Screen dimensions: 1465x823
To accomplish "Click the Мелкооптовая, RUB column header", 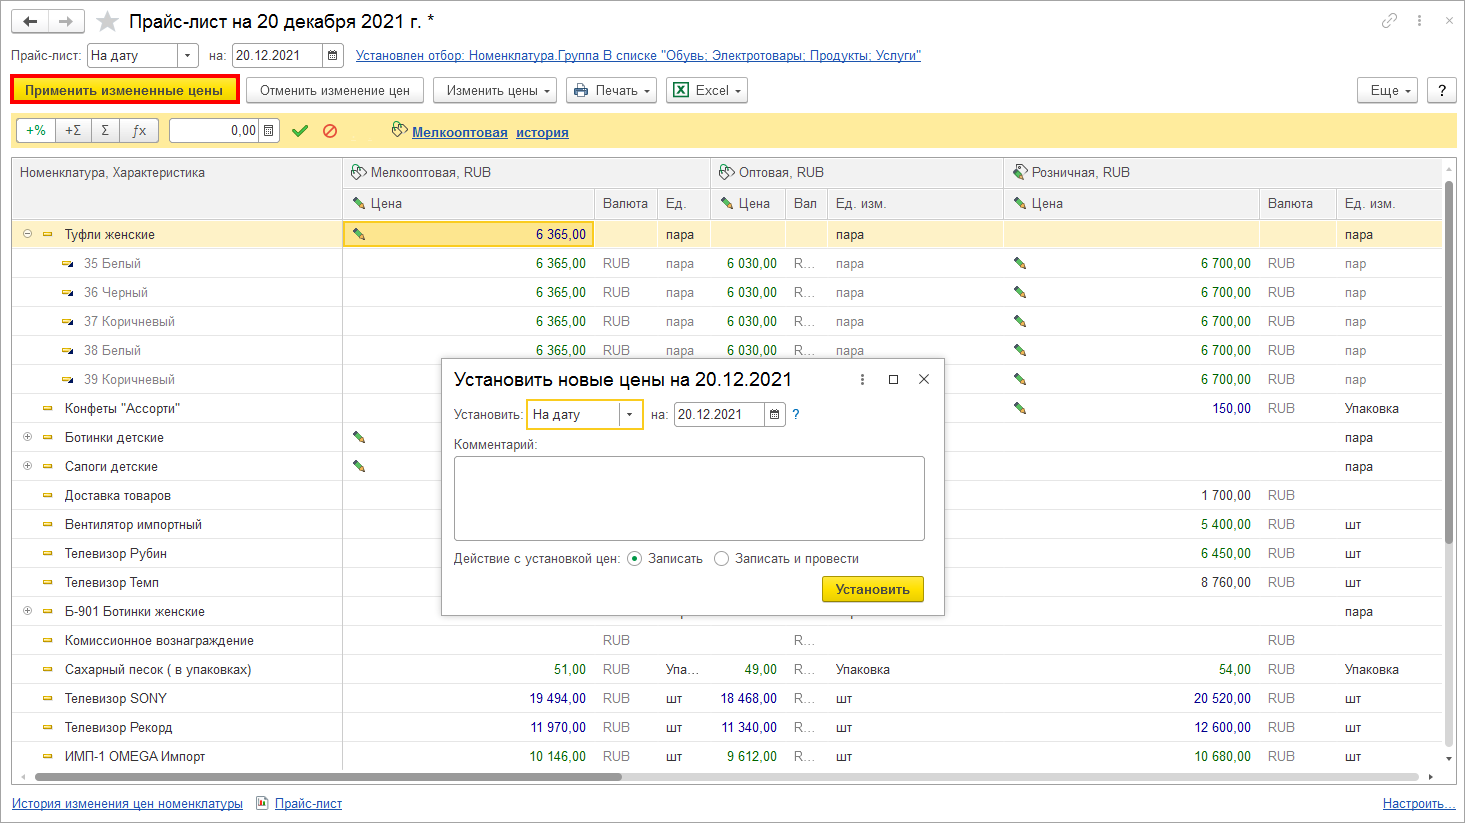I will [x=526, y=172].
